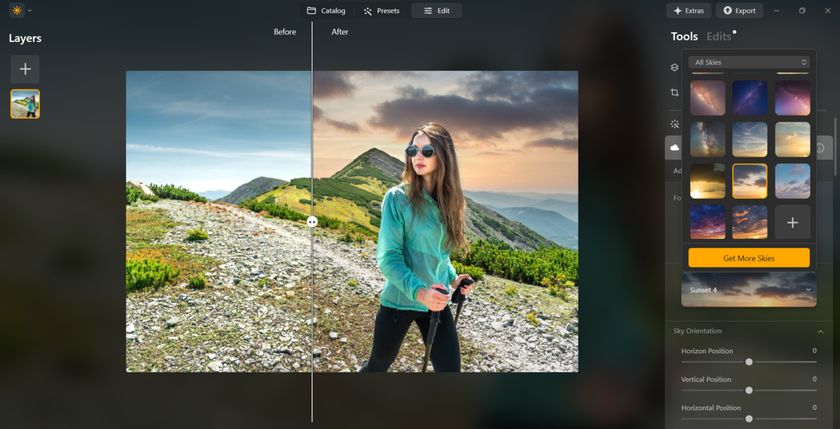Choose the dark stormy golden sun sky thumbnail
Image resolution: width=840 pixels, height=429 pixels.
point(708,181)
